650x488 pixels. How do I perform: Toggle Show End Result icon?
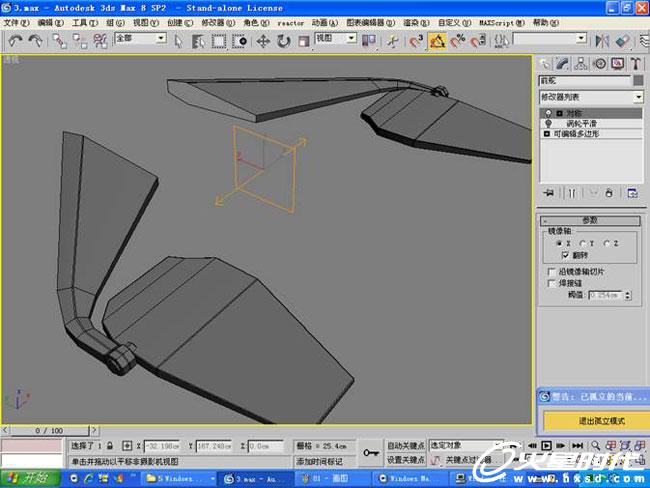(x=572, y=193)
